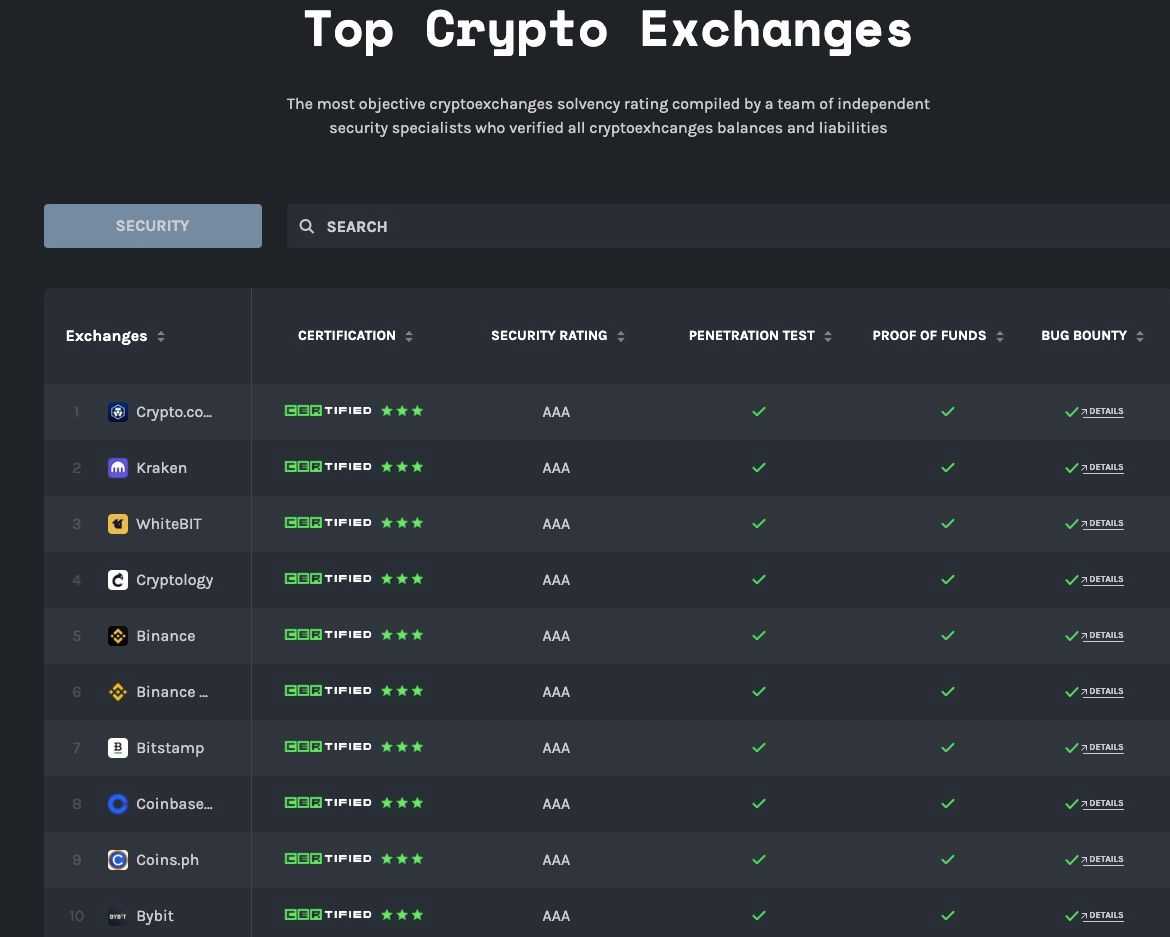Select the SECURITY tab
1170x937 pixels.
pos(152,226)
